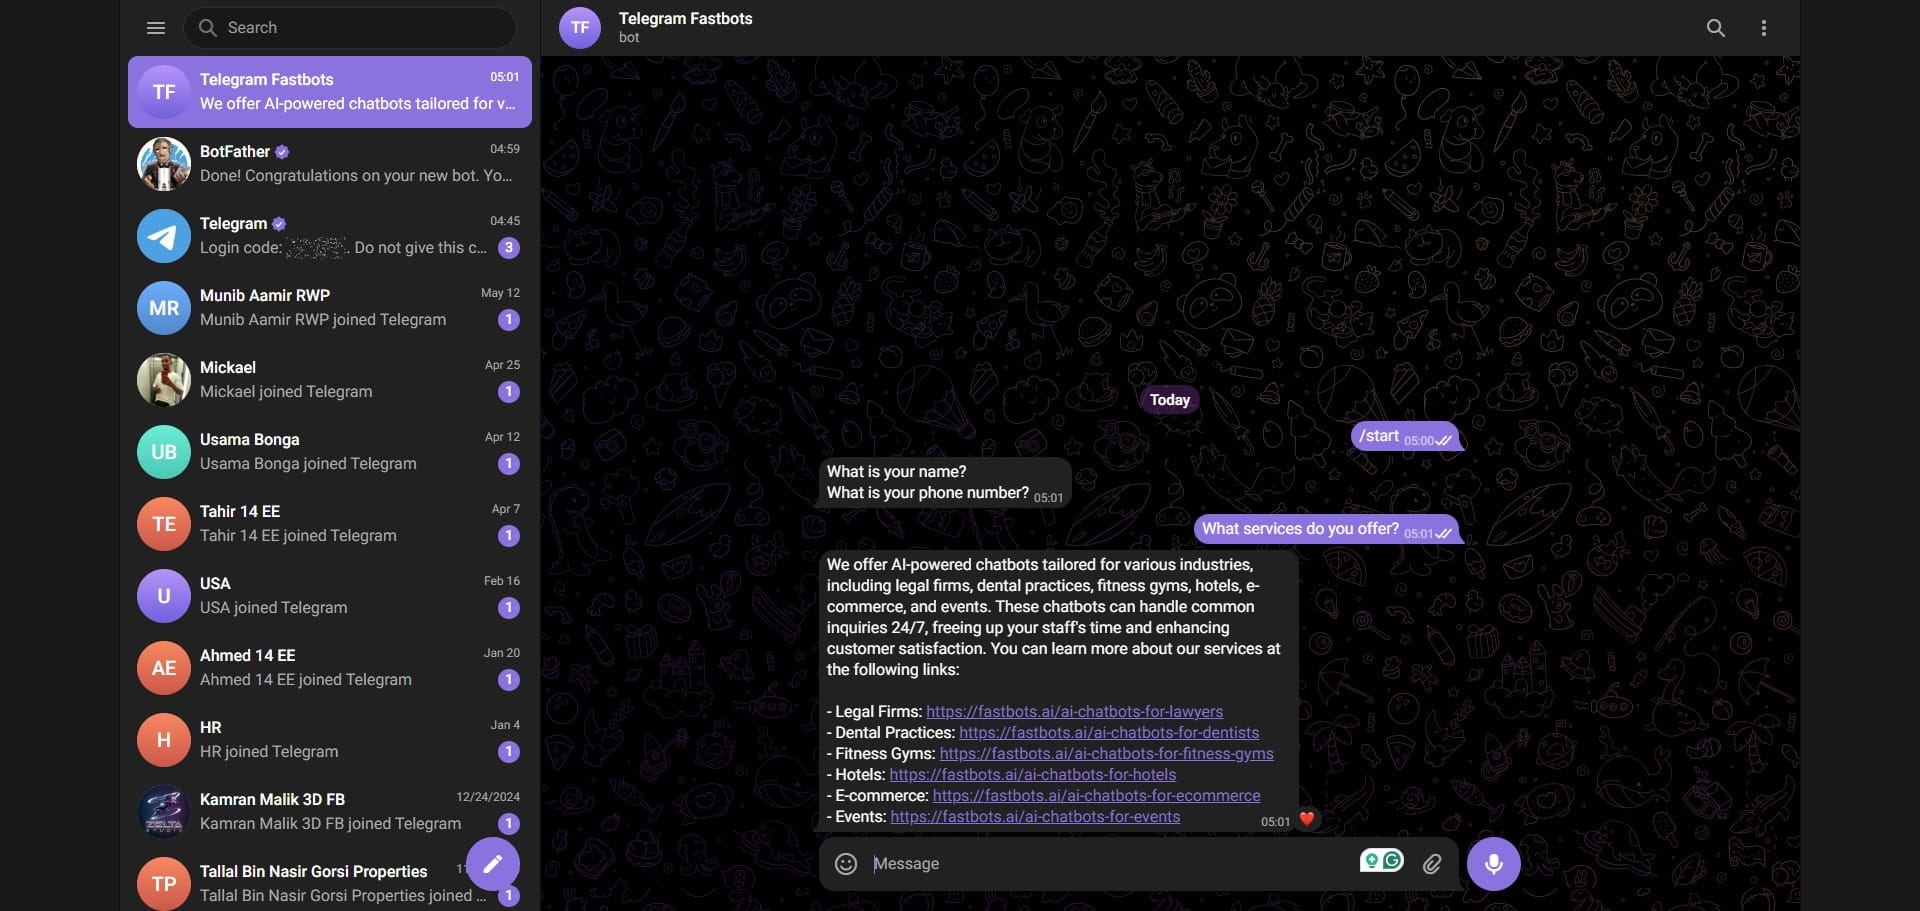This screenshot has width=1920, height=911.
Task: Click the Grammarly extension icon in message box
Action: click(x=1381, y=860)
